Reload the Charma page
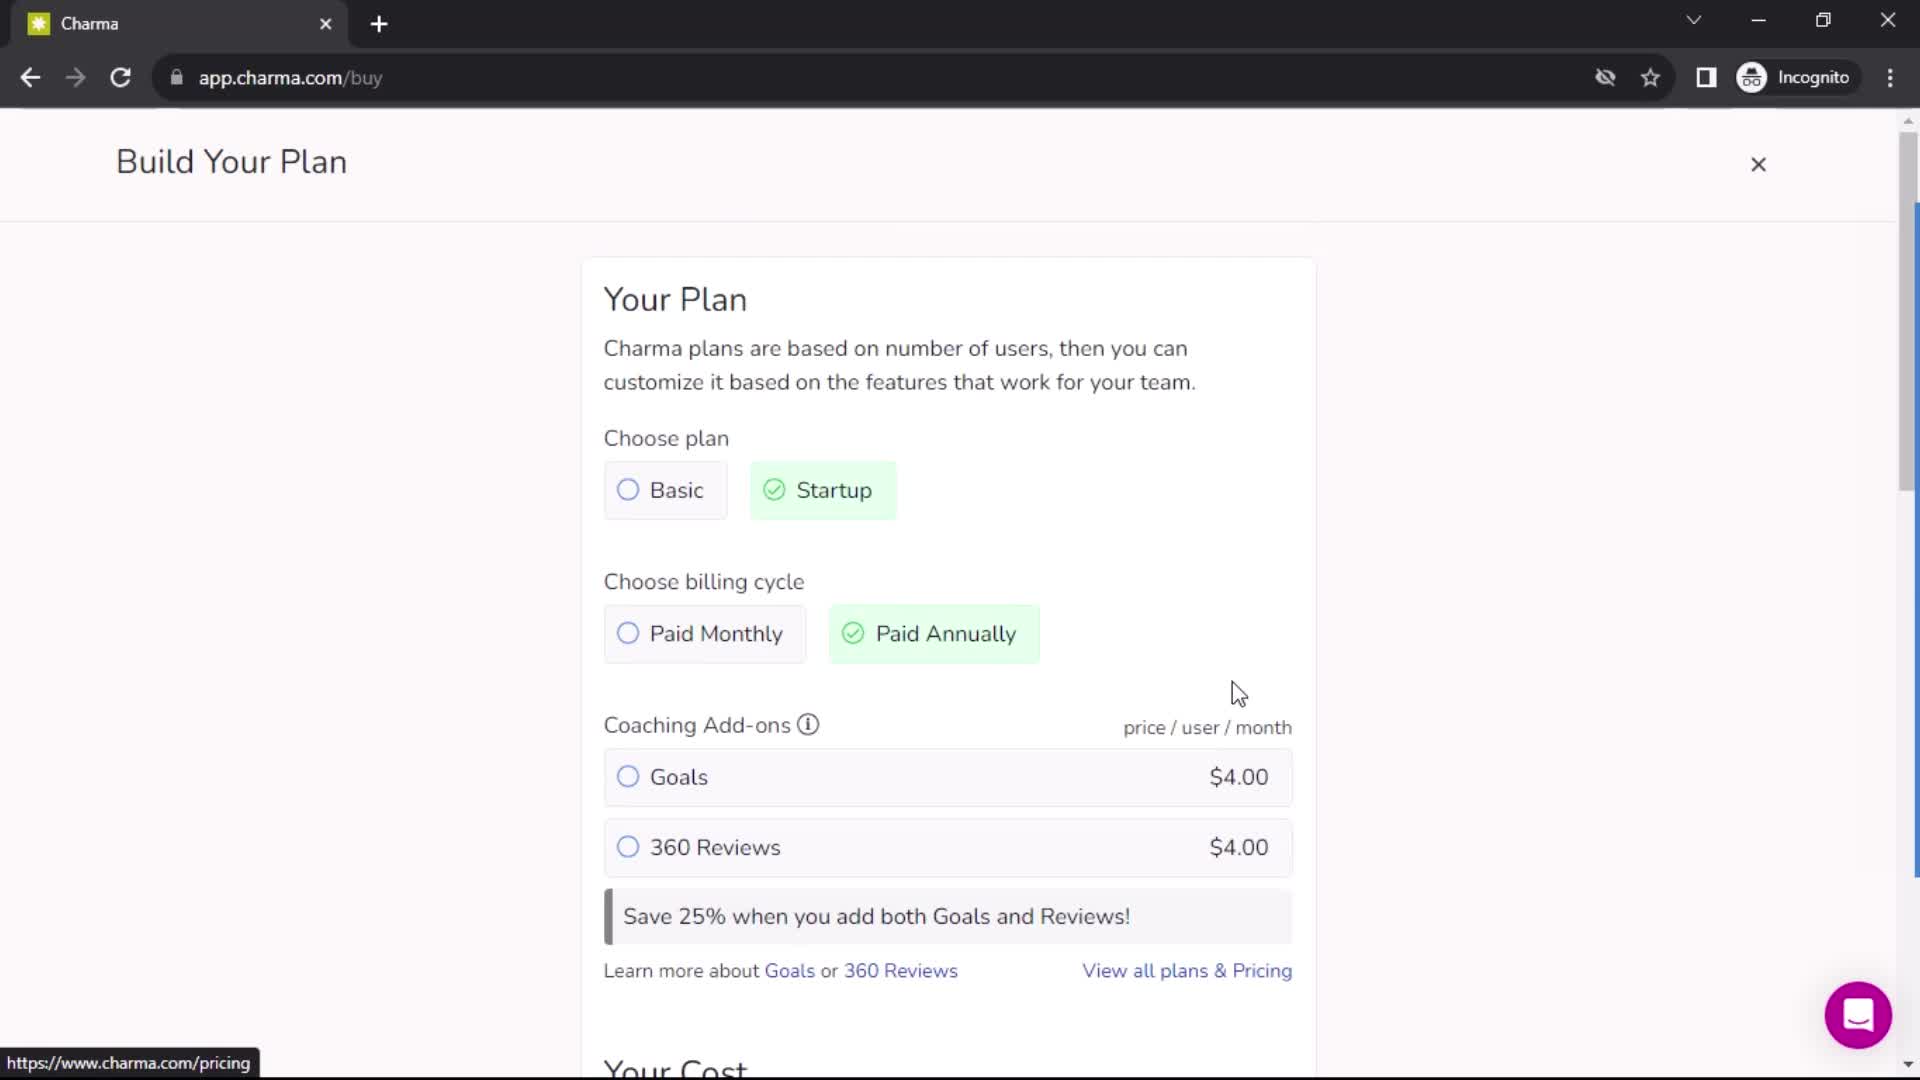Viewport: 1920px width, 1080px height. coord(120,78)
